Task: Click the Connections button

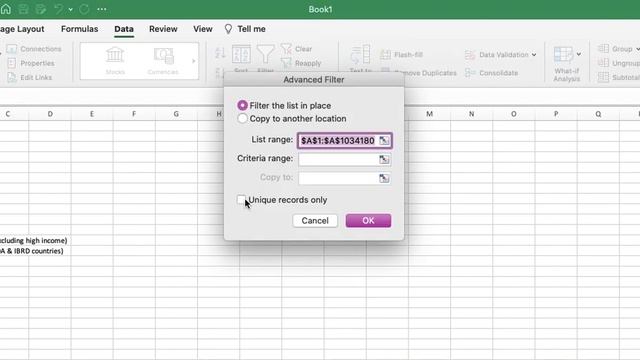Action: coord(34,49)
